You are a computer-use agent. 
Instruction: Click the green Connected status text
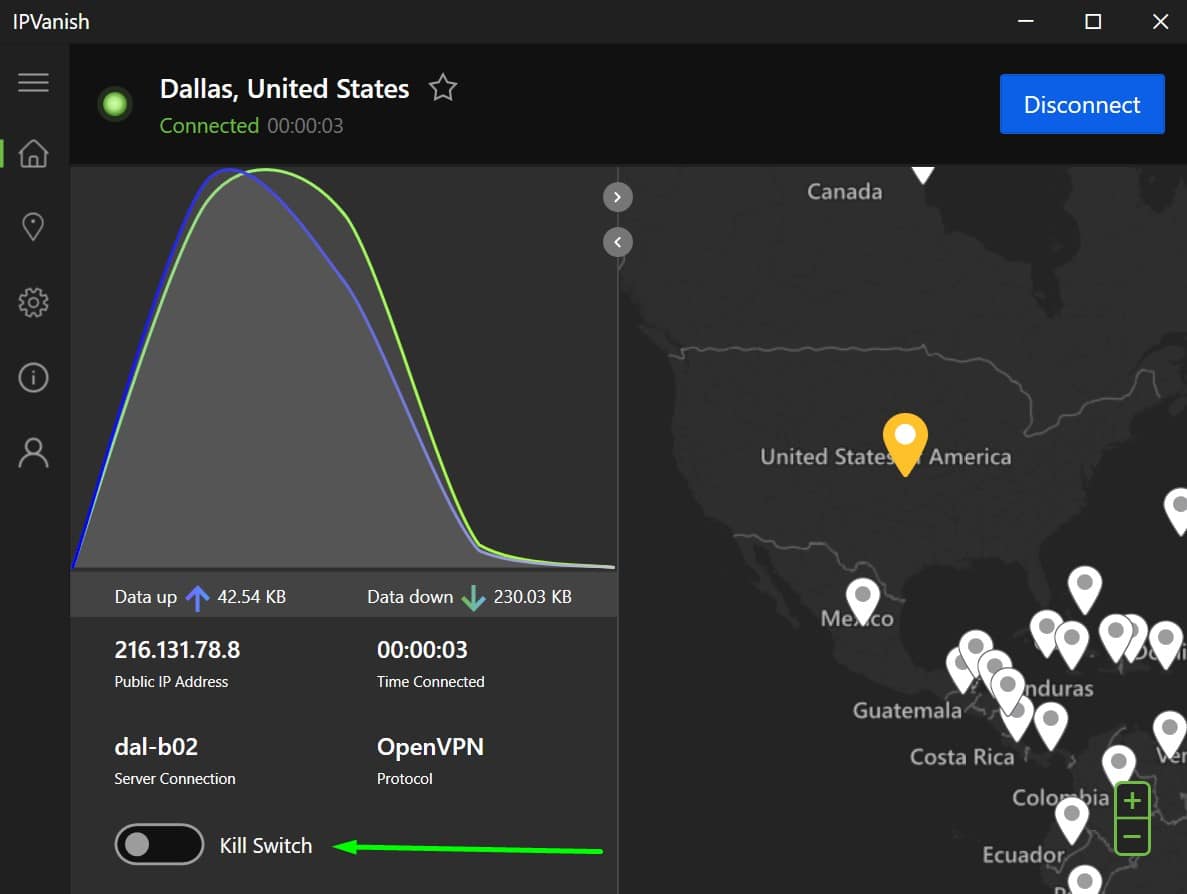[209, 125]
